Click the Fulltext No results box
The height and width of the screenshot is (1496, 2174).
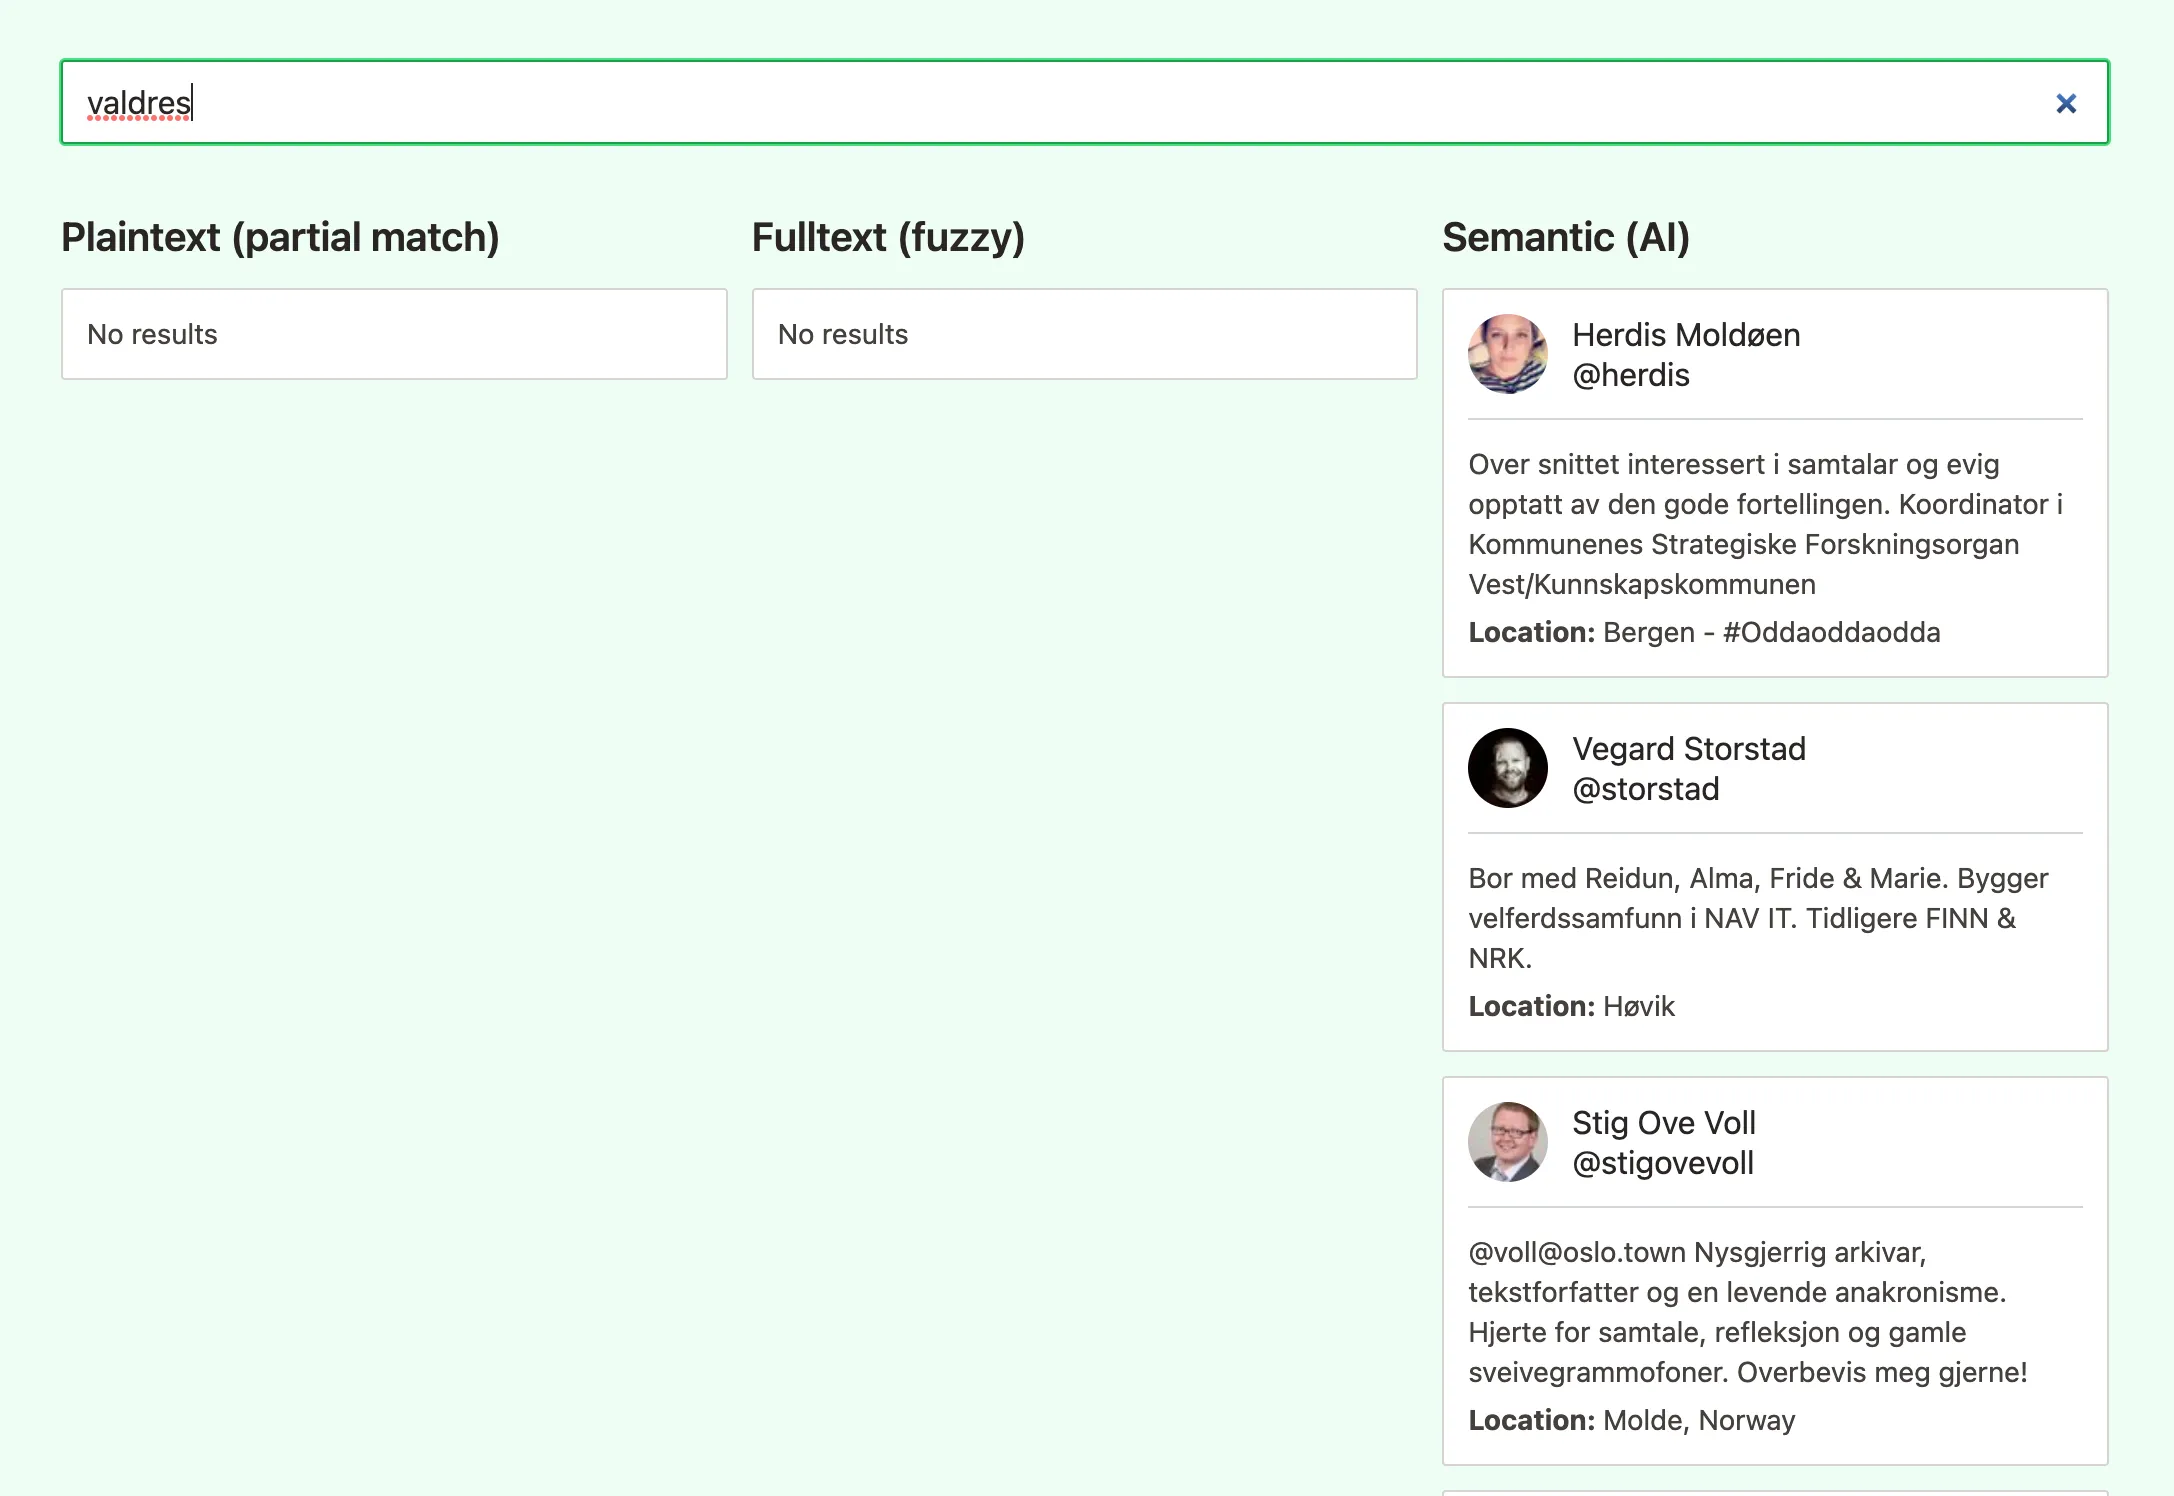(x=1084, y=334)
